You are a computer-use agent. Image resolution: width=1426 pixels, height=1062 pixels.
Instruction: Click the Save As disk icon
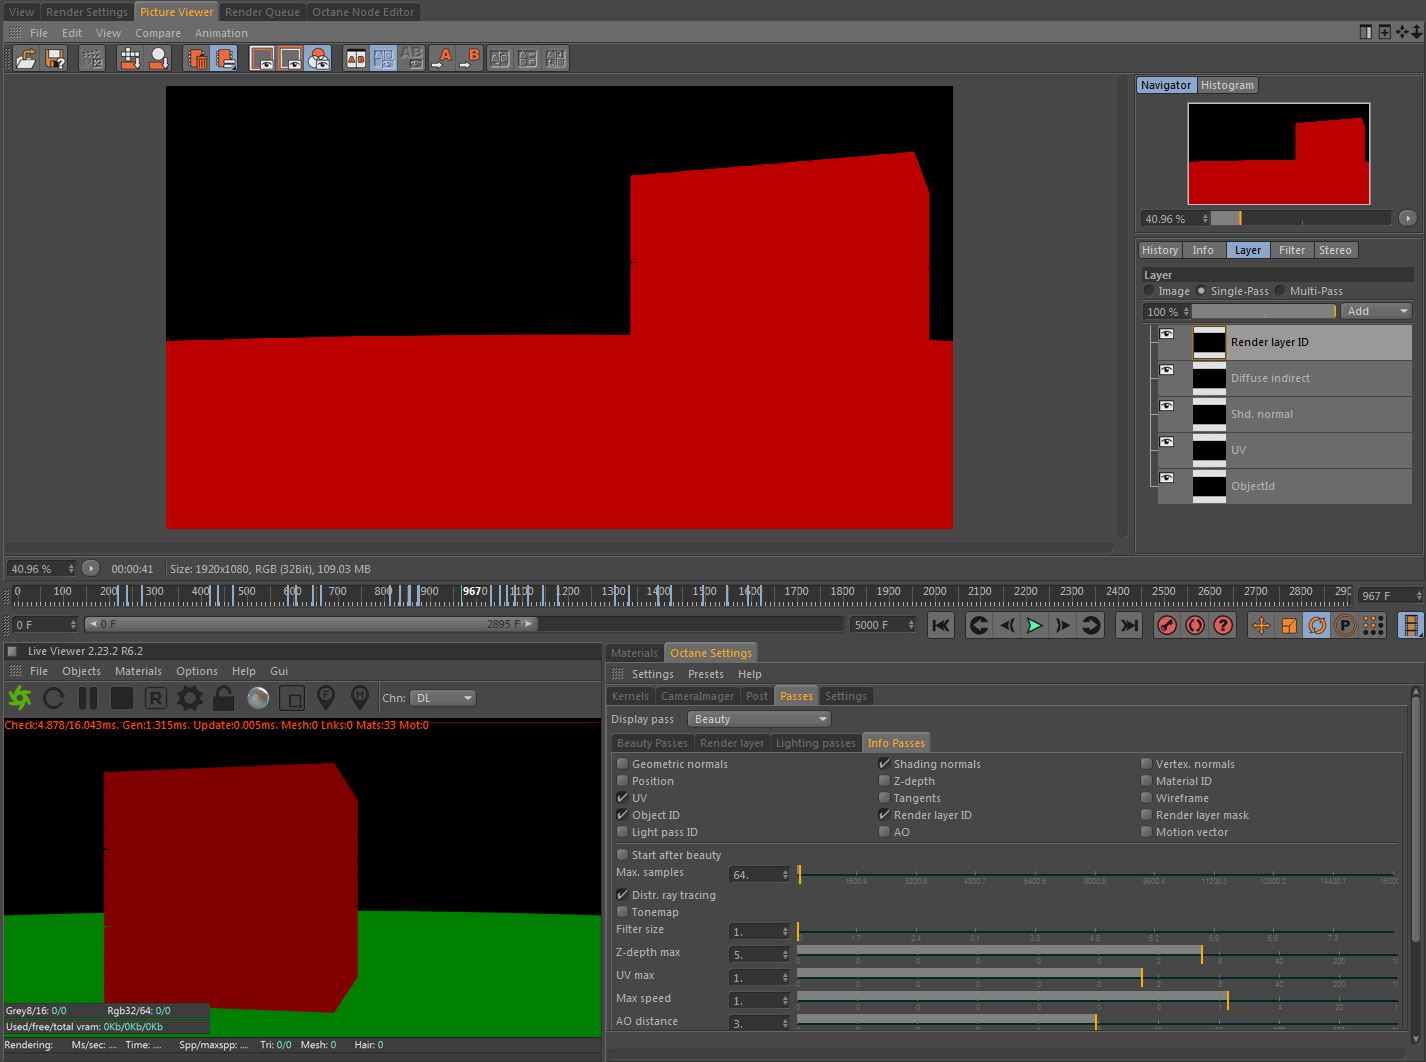pos(55,59)
